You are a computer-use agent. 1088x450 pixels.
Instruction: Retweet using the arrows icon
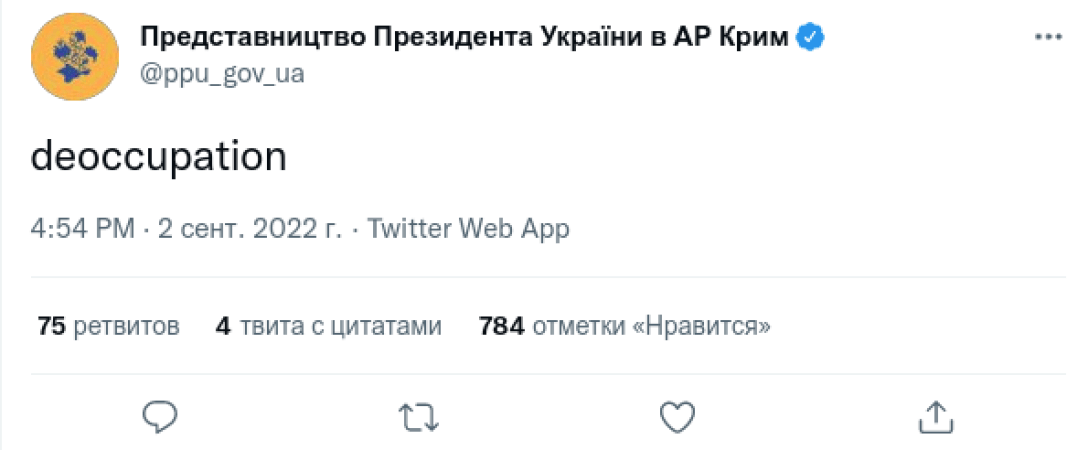click(x=418, y=416)
